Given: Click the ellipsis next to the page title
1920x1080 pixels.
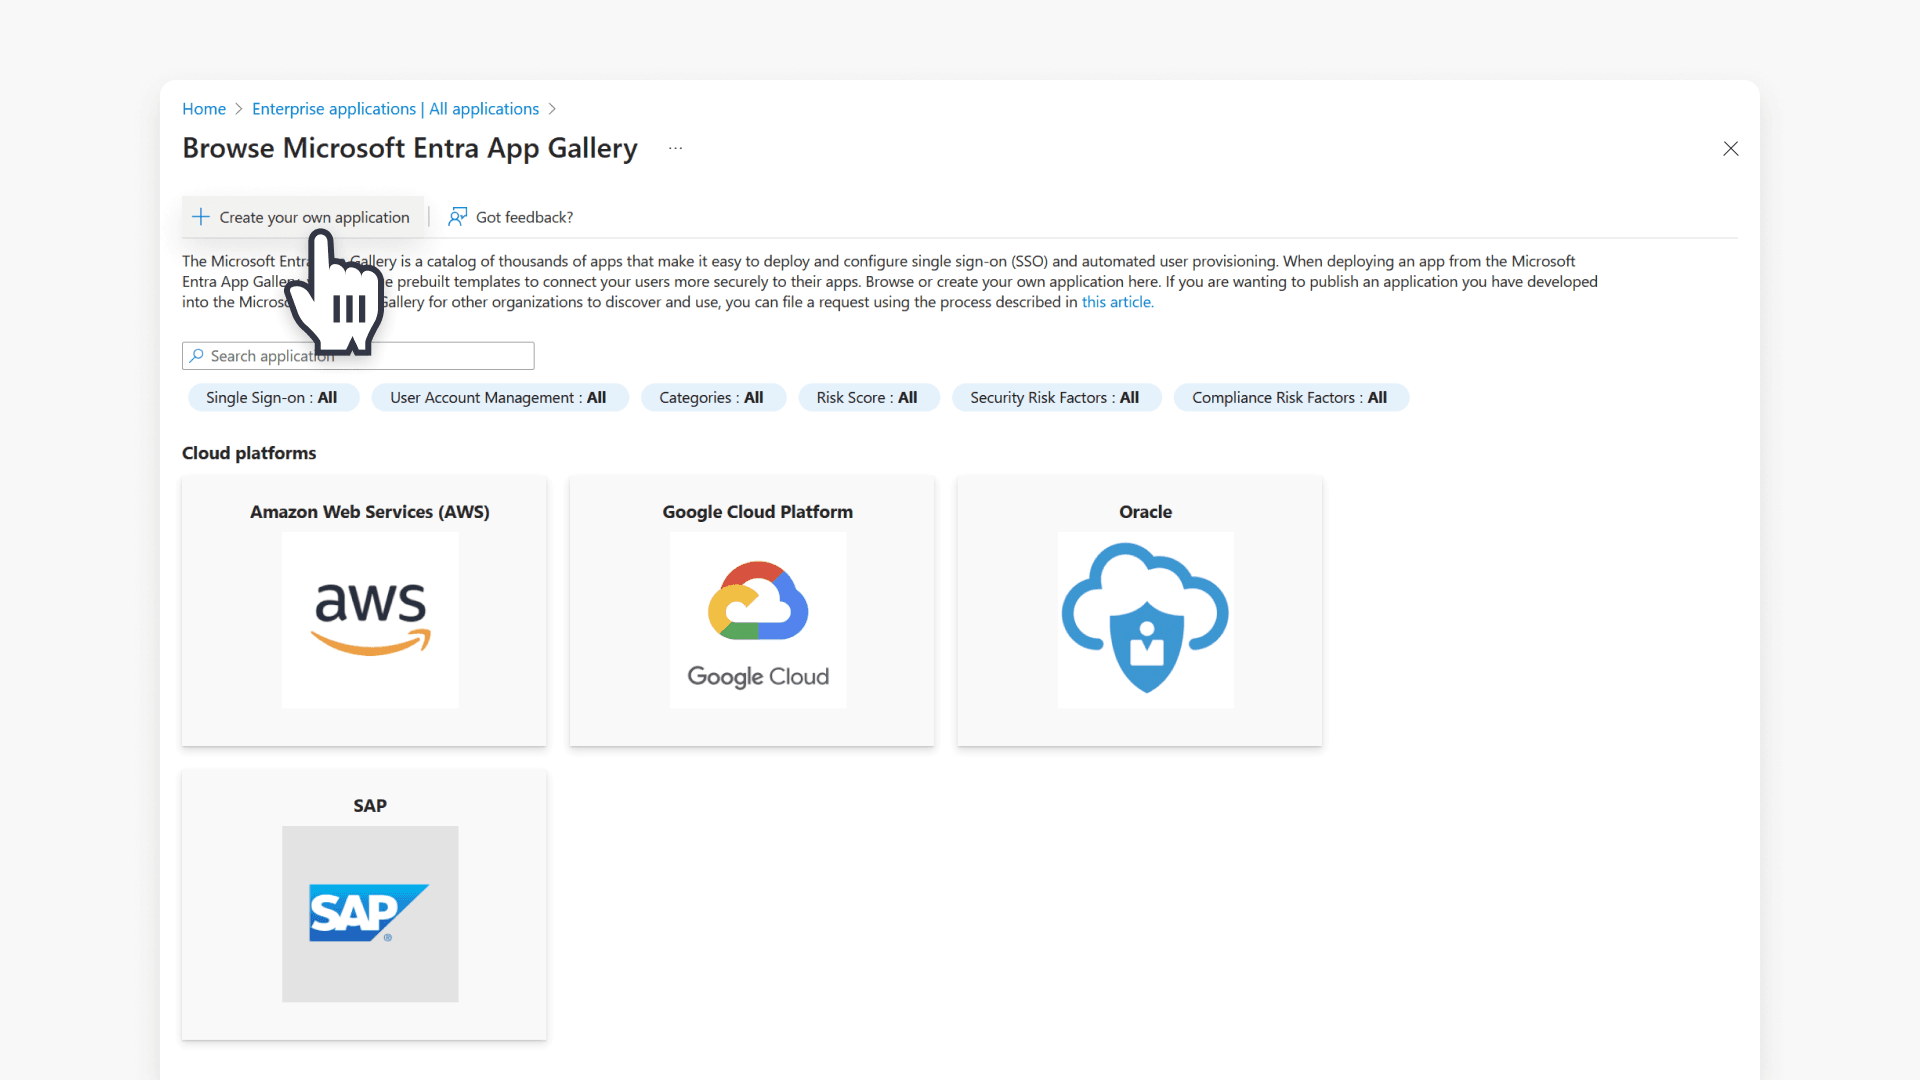Looking at the screenshot, I should tap(675, 148).
